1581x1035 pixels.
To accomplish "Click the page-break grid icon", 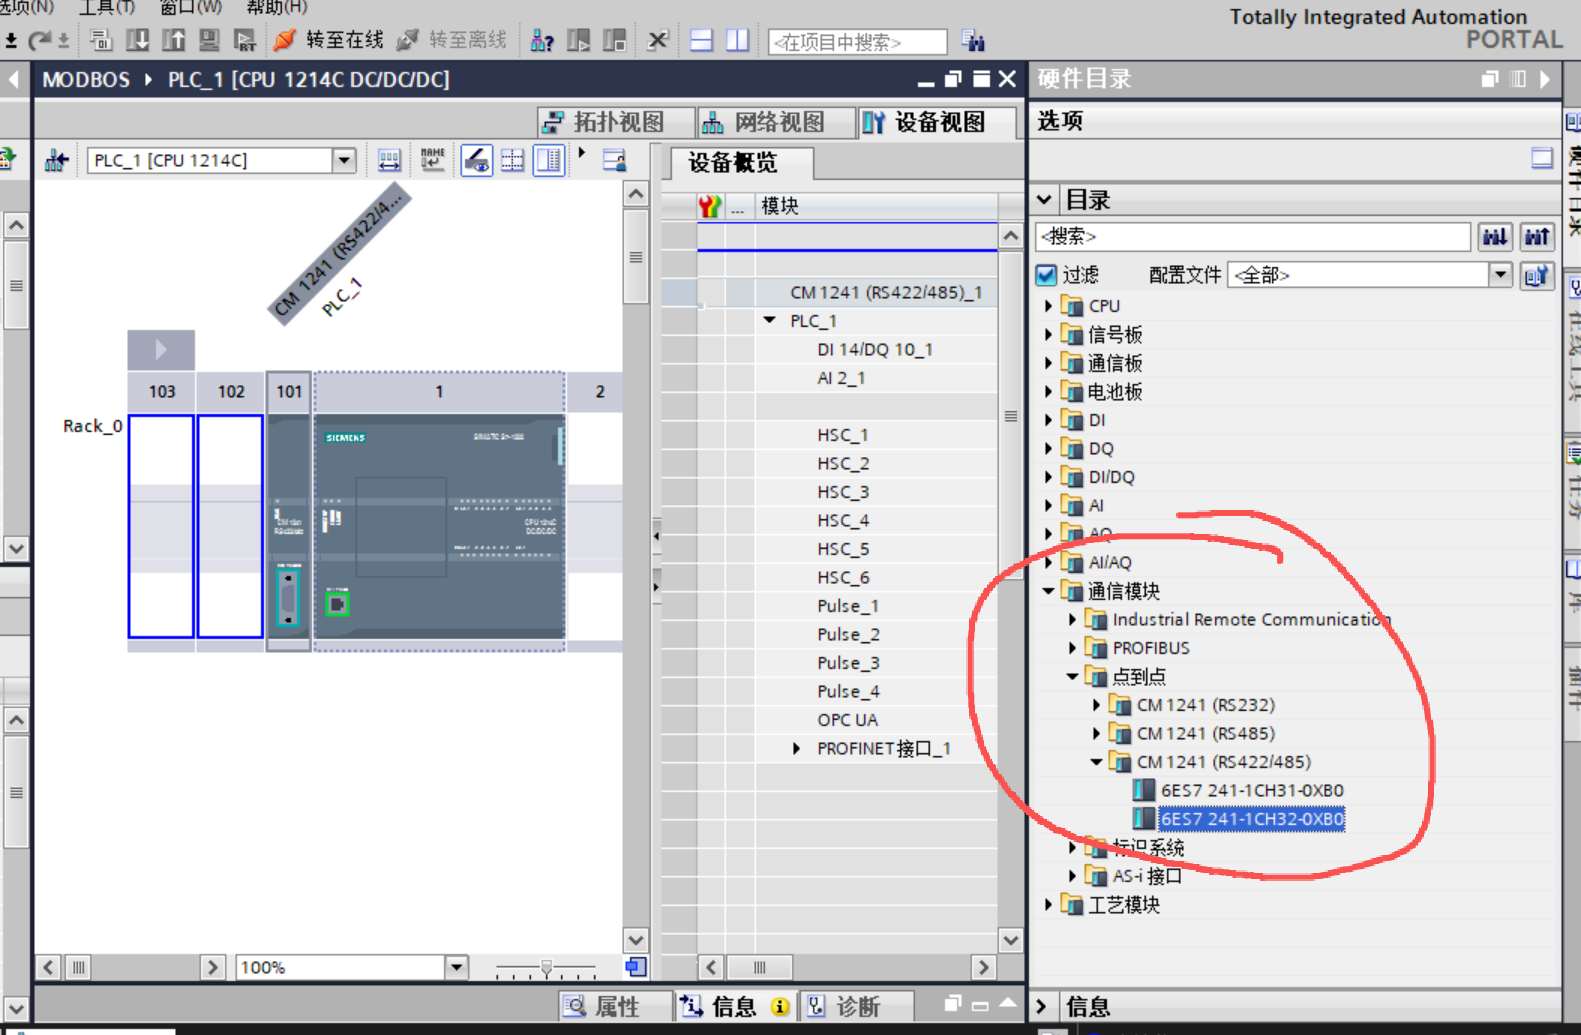I will point(512,160).
